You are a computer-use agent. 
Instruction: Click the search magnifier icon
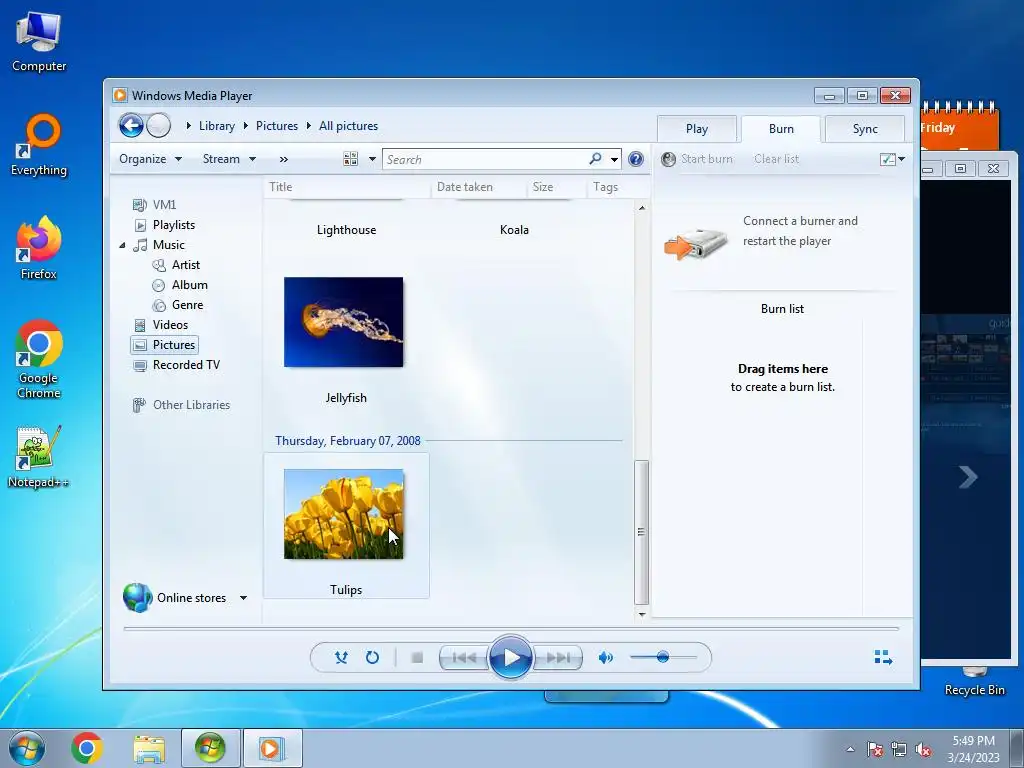(x=595, y=159)
